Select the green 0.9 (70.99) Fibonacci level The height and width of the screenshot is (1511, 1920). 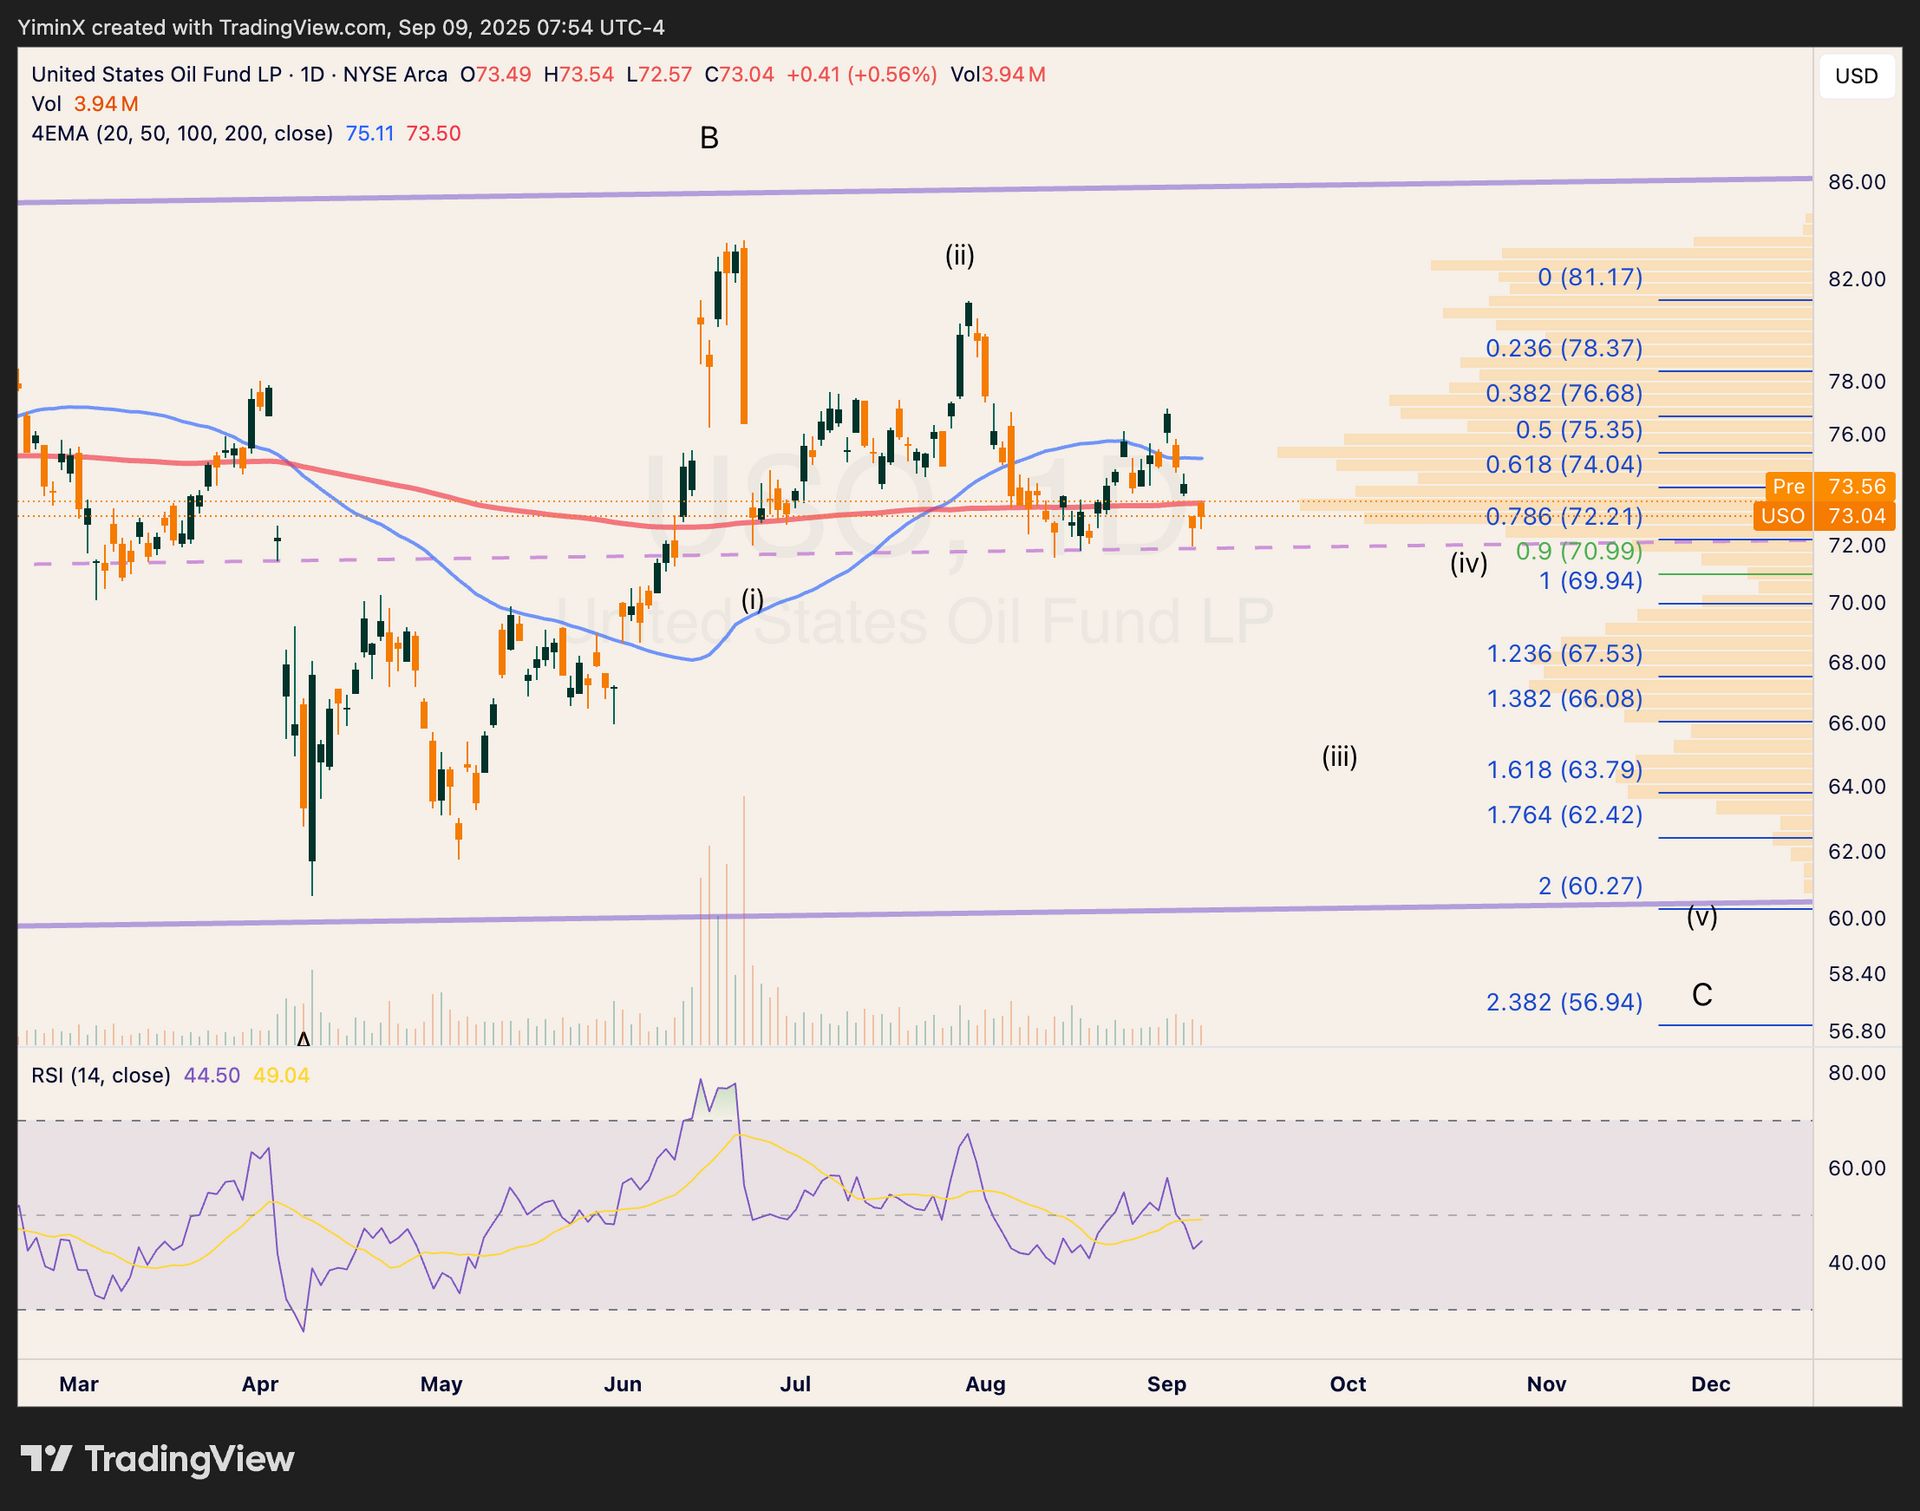(x=1578, y=551)
